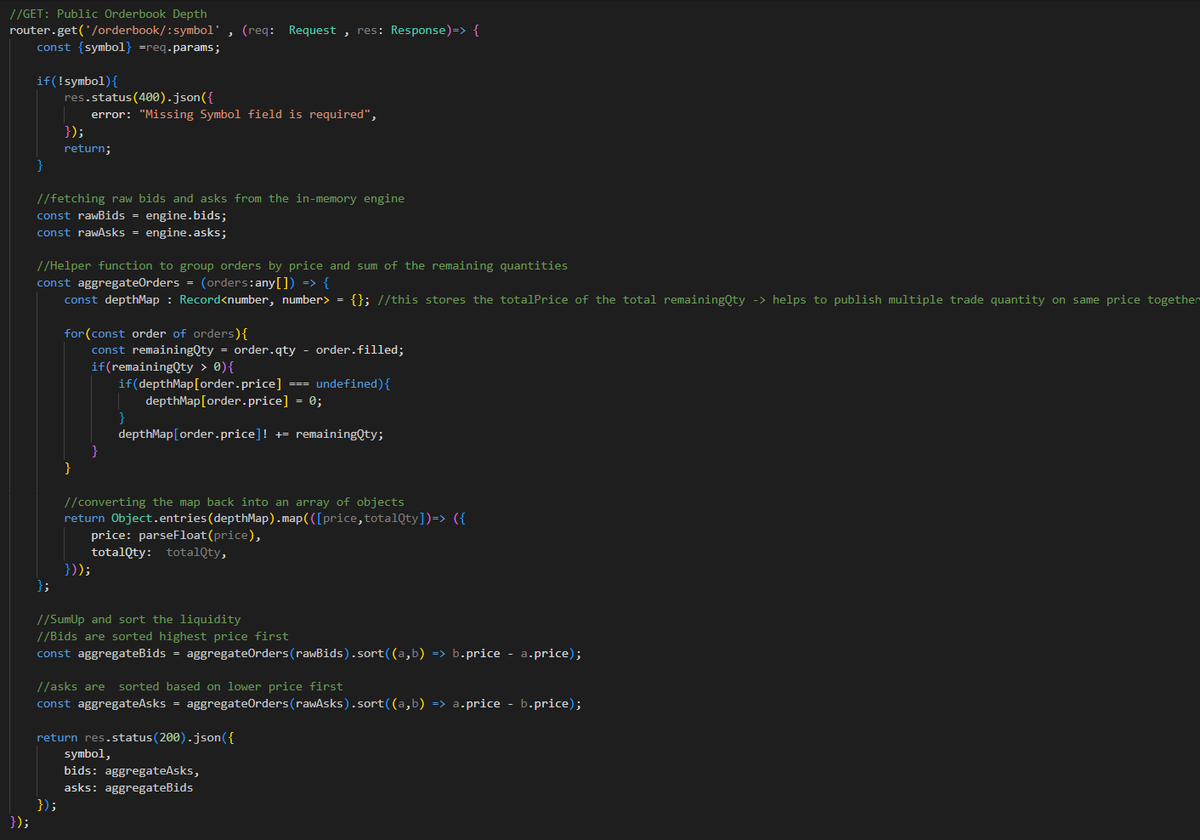
Task: Click the "(orders:any[])" parameter list
Action: 248,283
